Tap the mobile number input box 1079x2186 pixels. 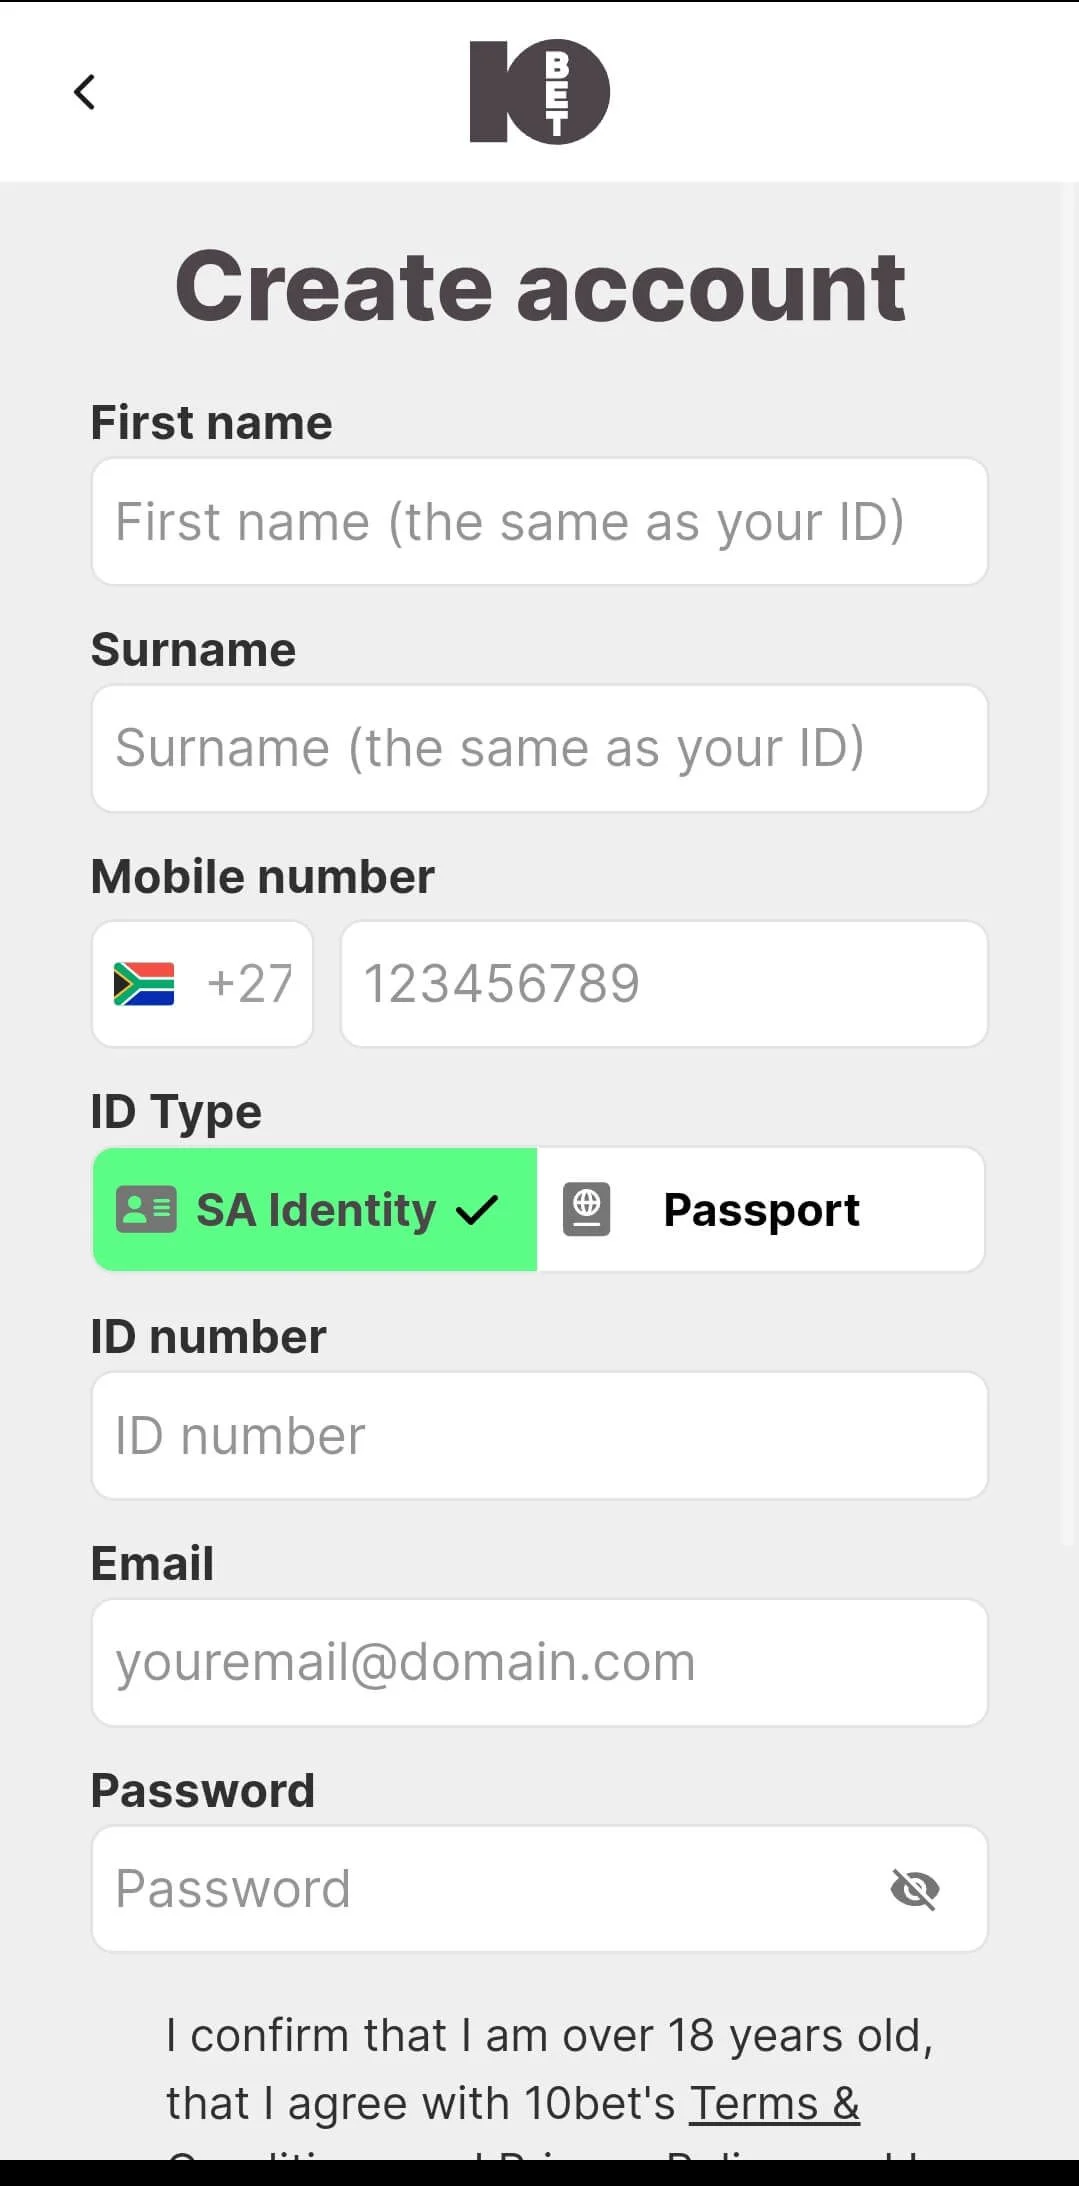[664, 984]
